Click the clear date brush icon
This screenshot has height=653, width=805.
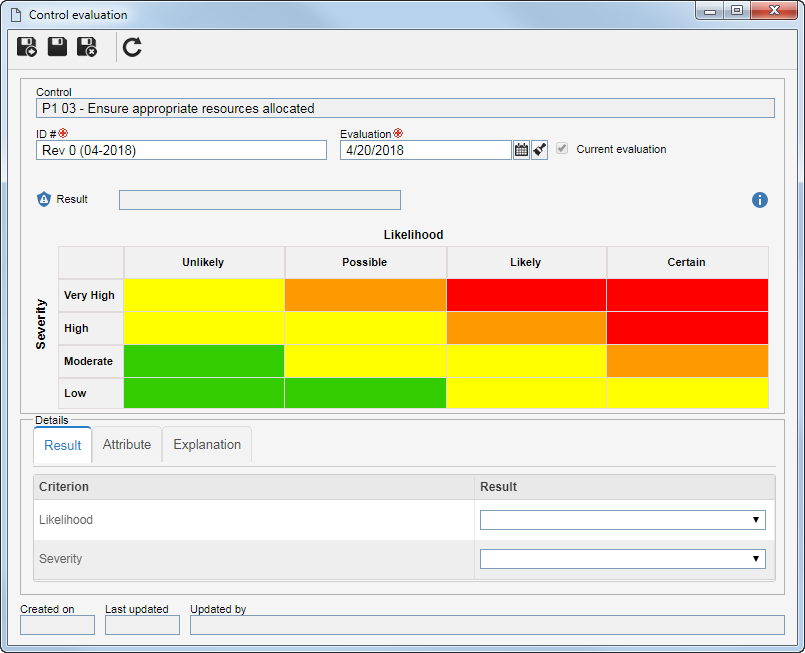[x=539, y=150]
